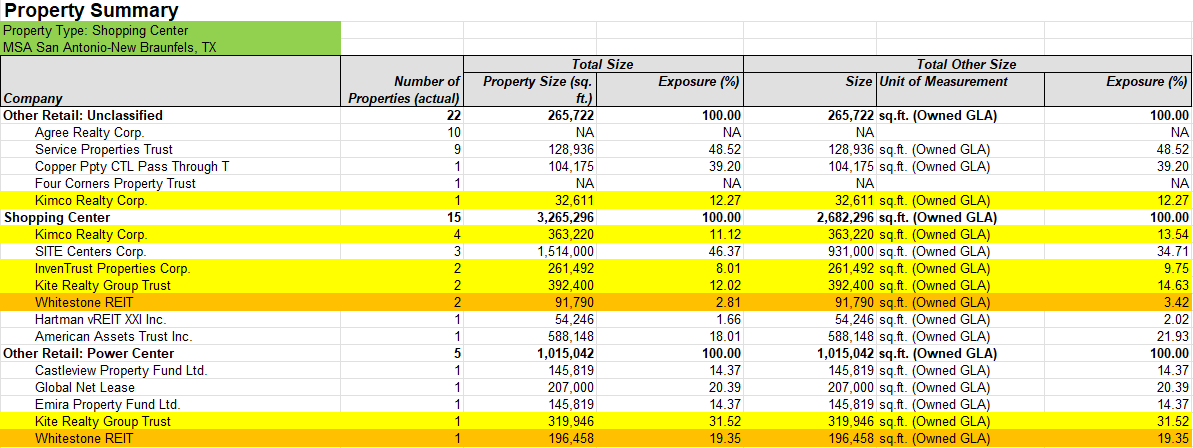Image resolution: width=1193 pixels, height=448 pixels.
Task: Click the Four Corners Property Trust cell
Action: [x=115, y=183]
